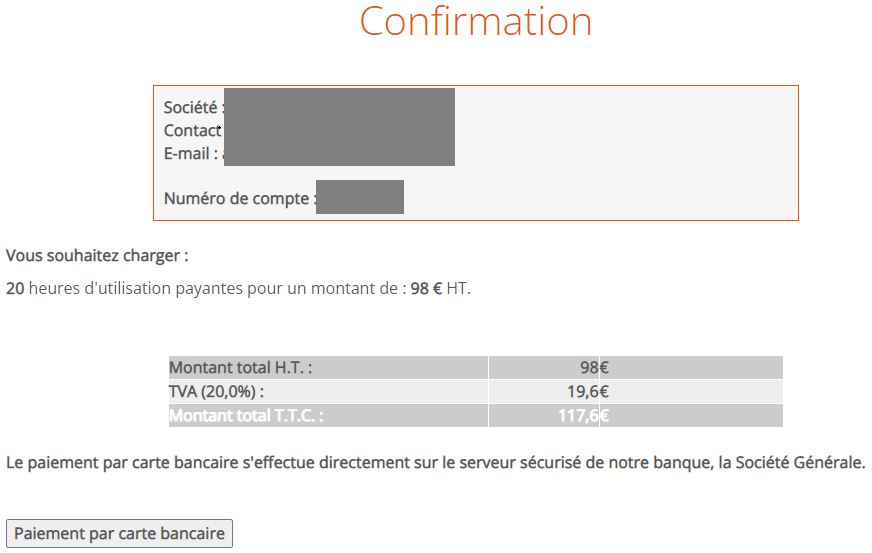
Task: Select the Société label
Action: coord(191,107)
